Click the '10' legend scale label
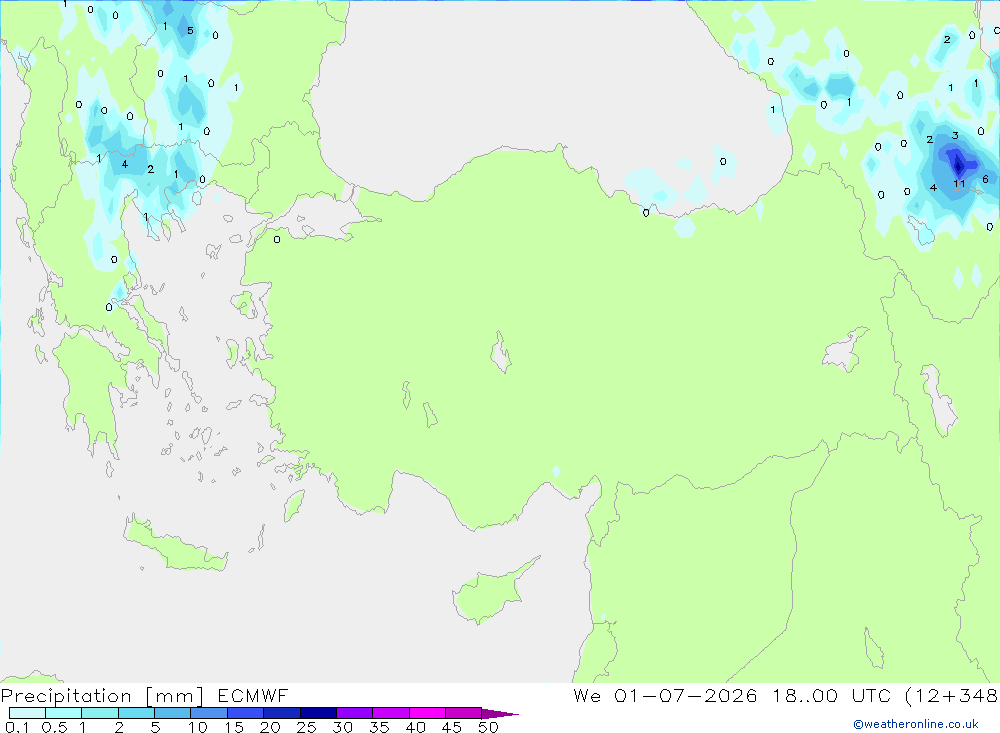The width and height of the screenshot is (1000, 733). point(198,727)
